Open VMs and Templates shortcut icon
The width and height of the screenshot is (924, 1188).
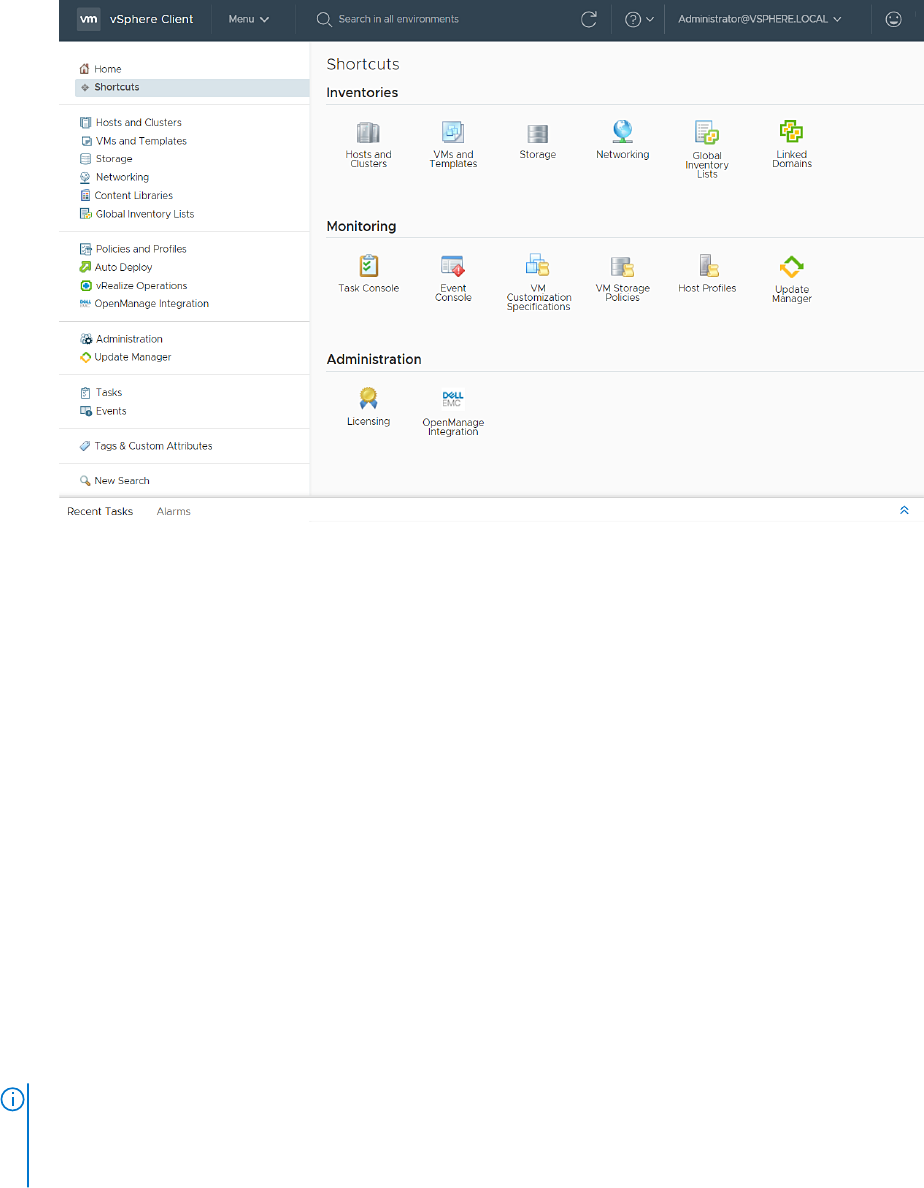(x=453, y=133)
